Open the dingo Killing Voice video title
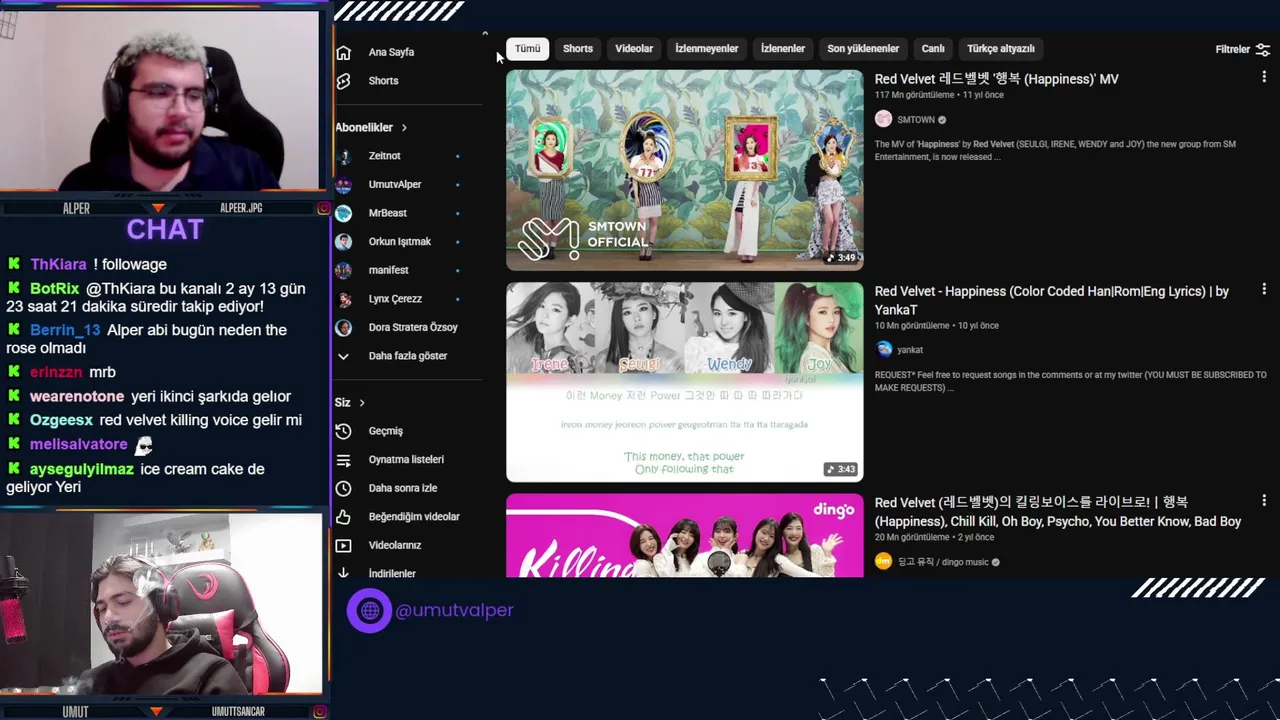Image resolution: width=1280 pixels, height=720 pixels. tap(1058, 512)
